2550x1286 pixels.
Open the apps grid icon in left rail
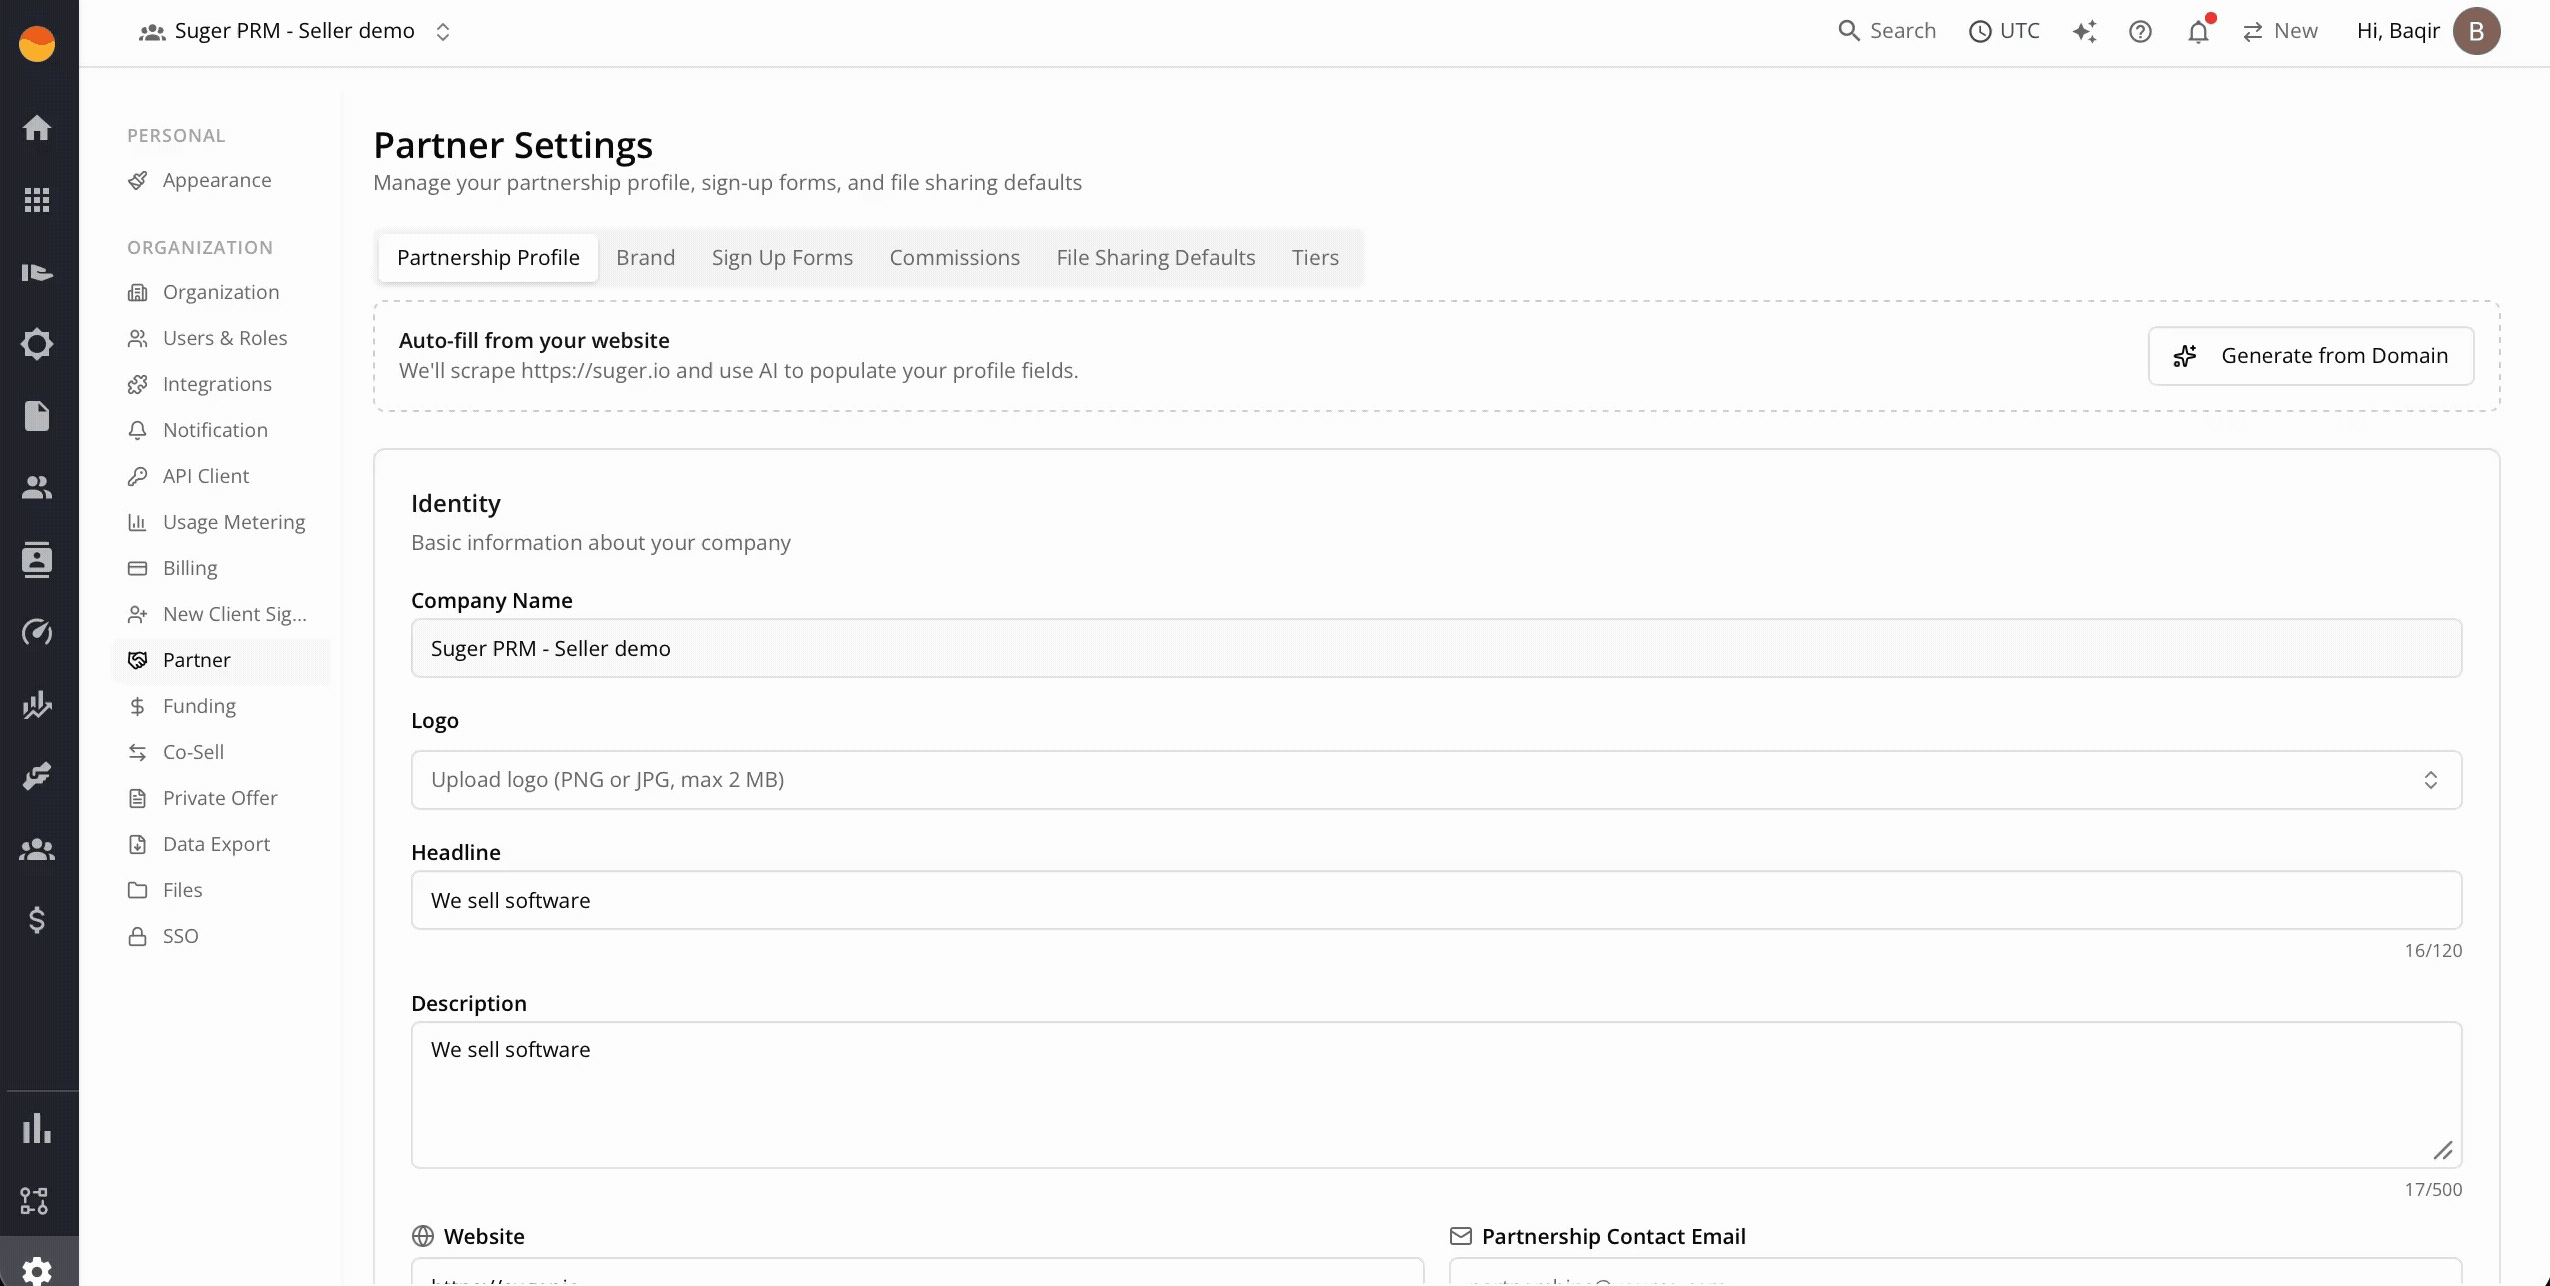37,200
